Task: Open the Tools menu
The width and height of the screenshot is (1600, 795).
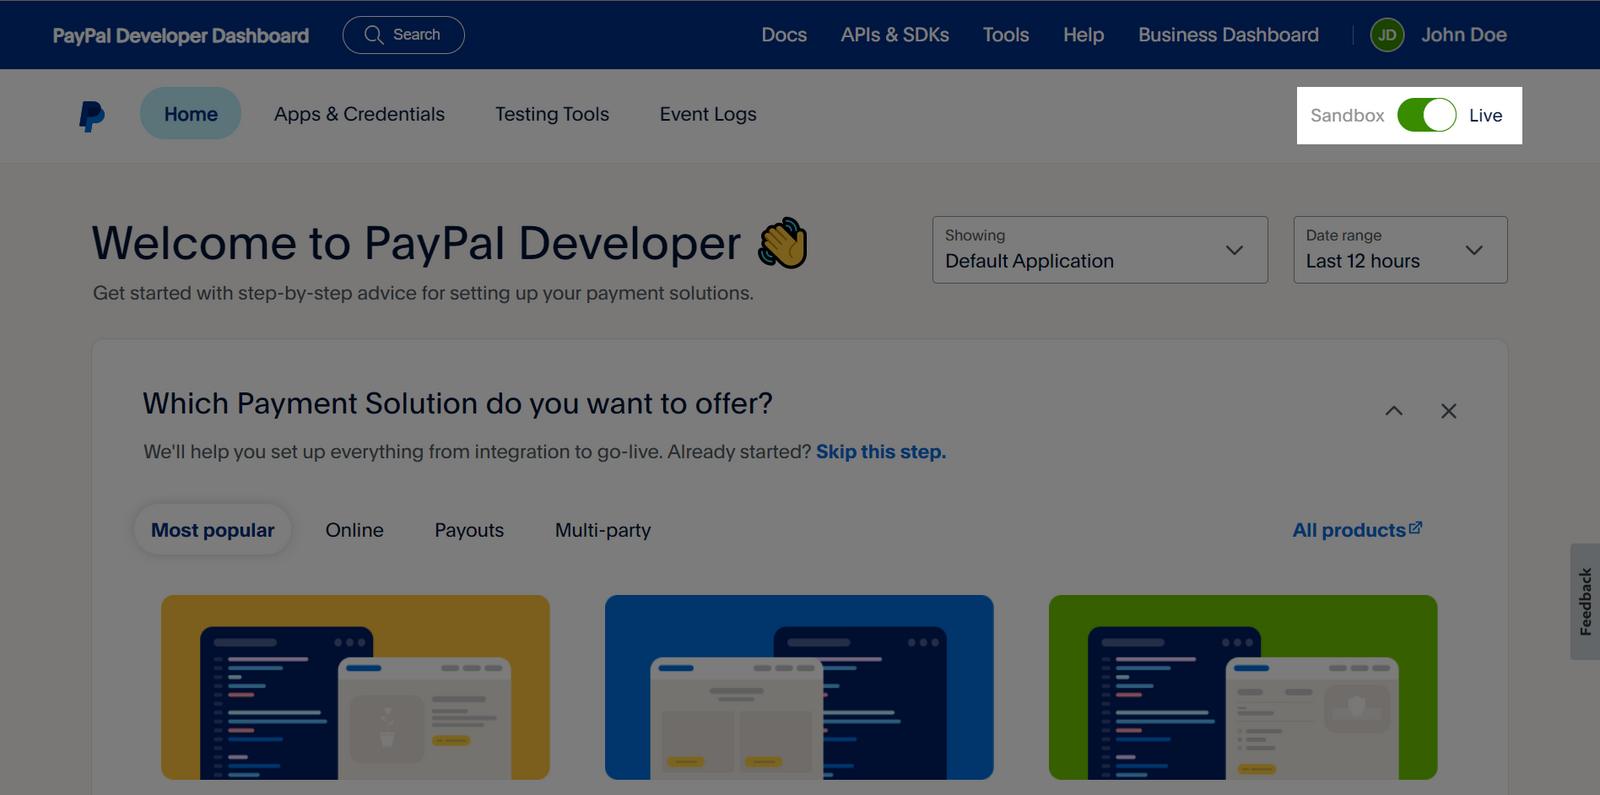Action: click(1006, 35)
